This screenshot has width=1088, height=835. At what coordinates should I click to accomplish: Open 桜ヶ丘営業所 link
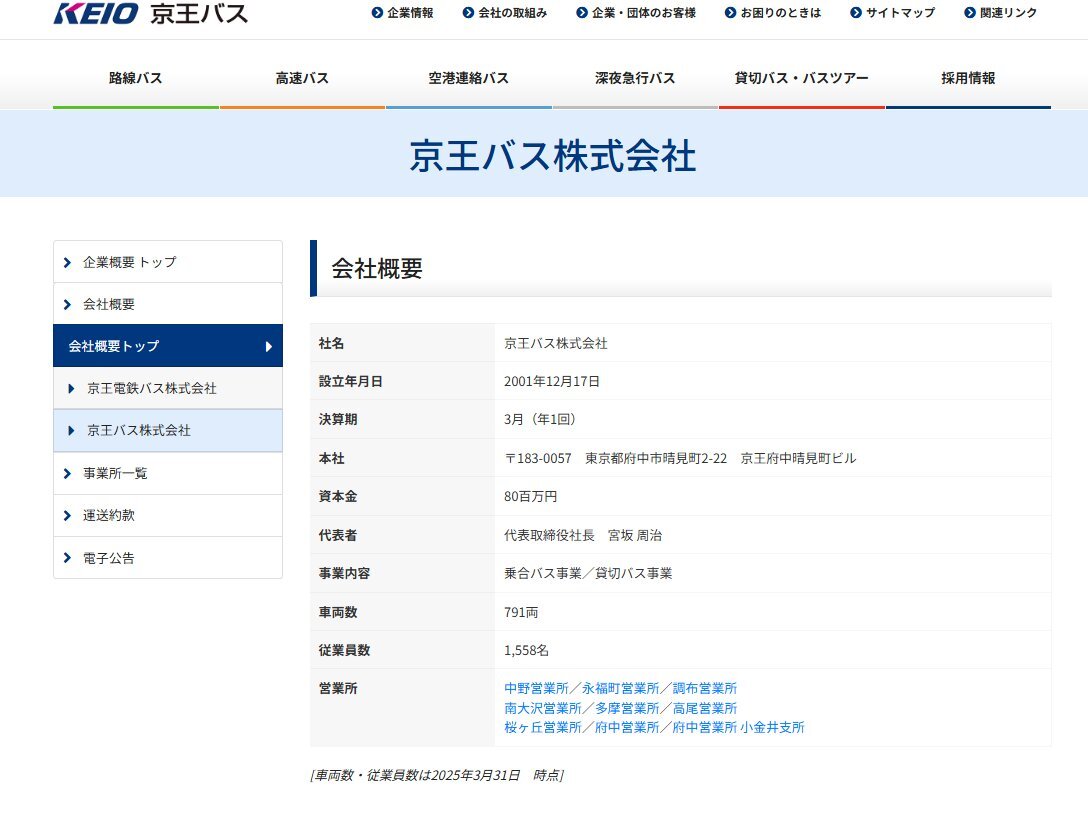click(543, 727)
